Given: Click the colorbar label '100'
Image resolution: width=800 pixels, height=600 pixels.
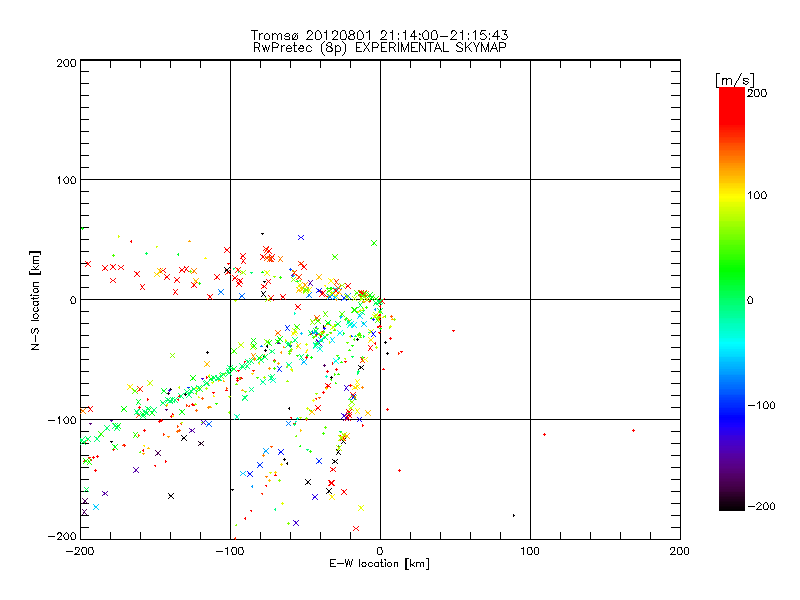Looking at the screenshot, I should 757,195.
